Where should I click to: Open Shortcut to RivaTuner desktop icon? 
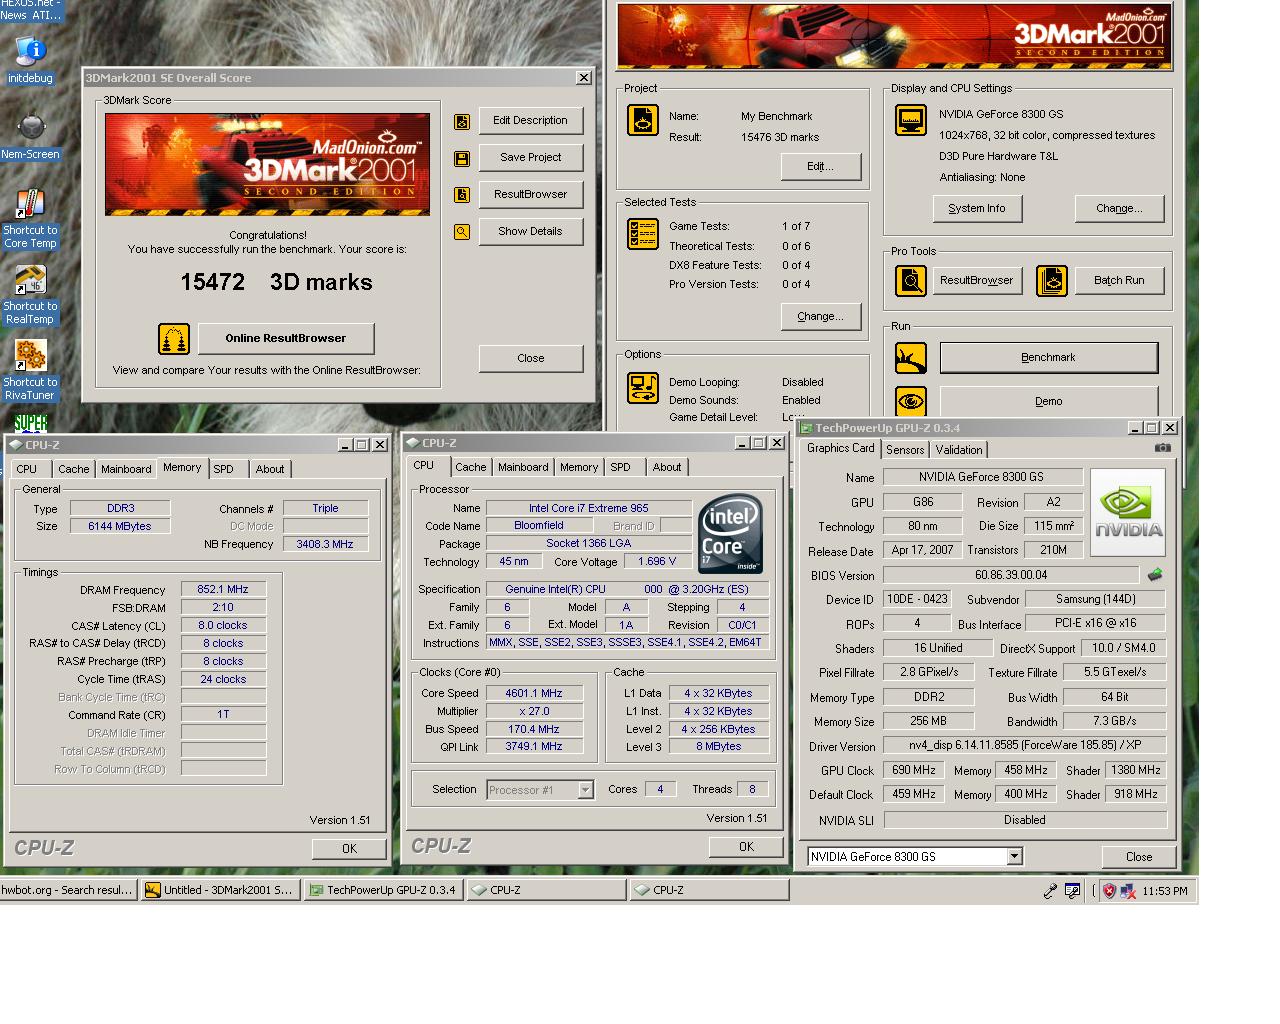pos(30,371)
